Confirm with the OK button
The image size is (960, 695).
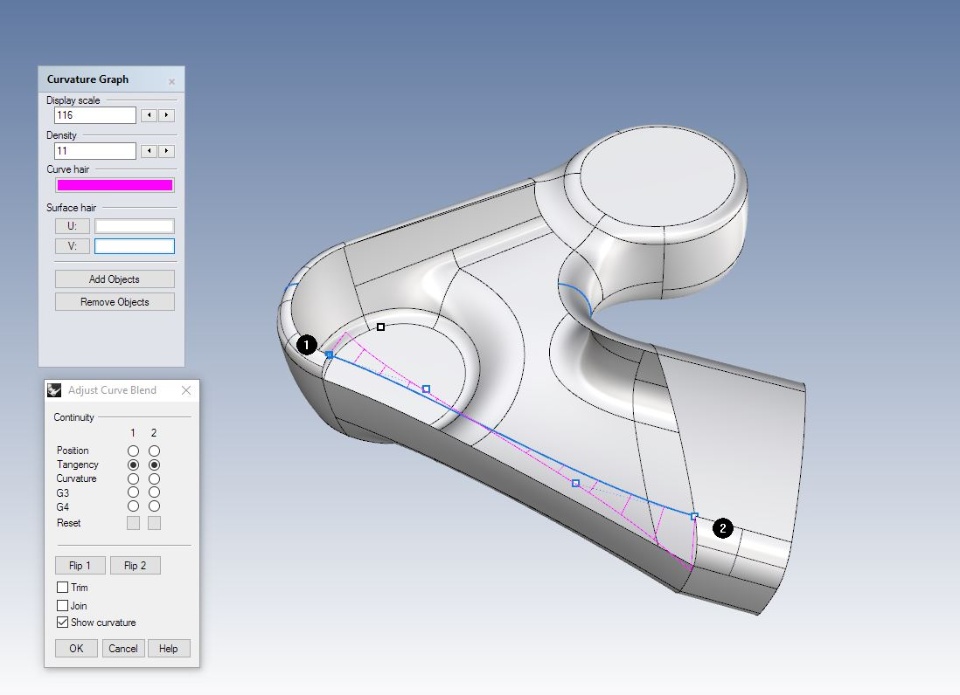(x=76, y=648)
